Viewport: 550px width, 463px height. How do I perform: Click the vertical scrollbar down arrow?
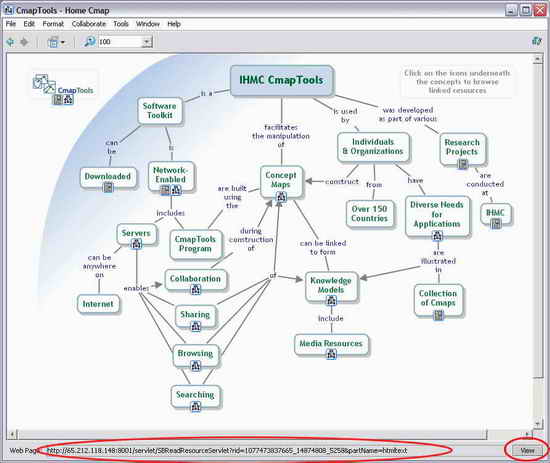point(538,424)
